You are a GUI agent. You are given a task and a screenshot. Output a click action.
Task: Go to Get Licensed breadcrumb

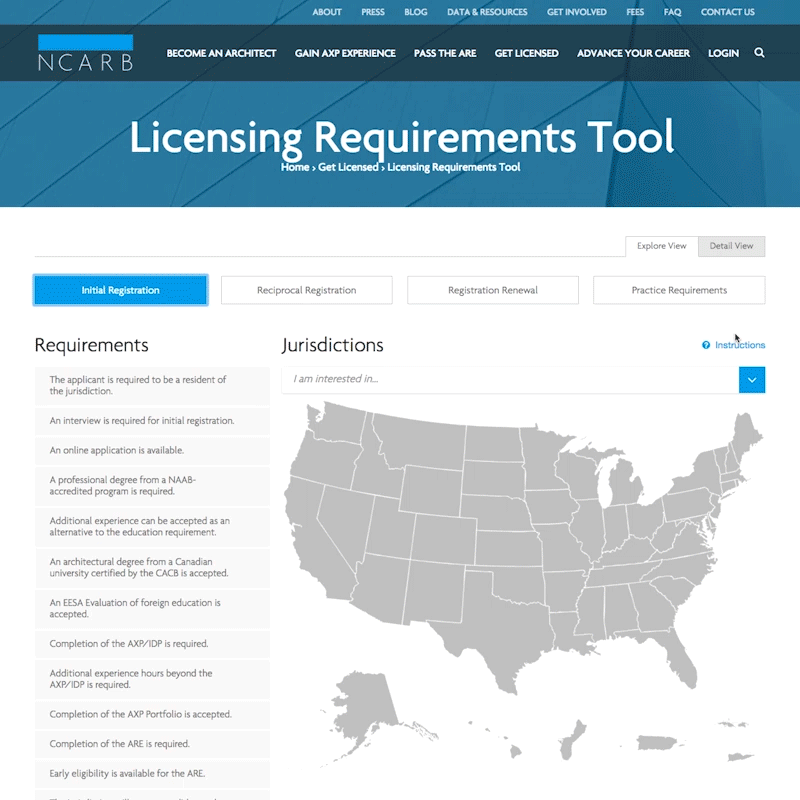click(x=348, y=167)
